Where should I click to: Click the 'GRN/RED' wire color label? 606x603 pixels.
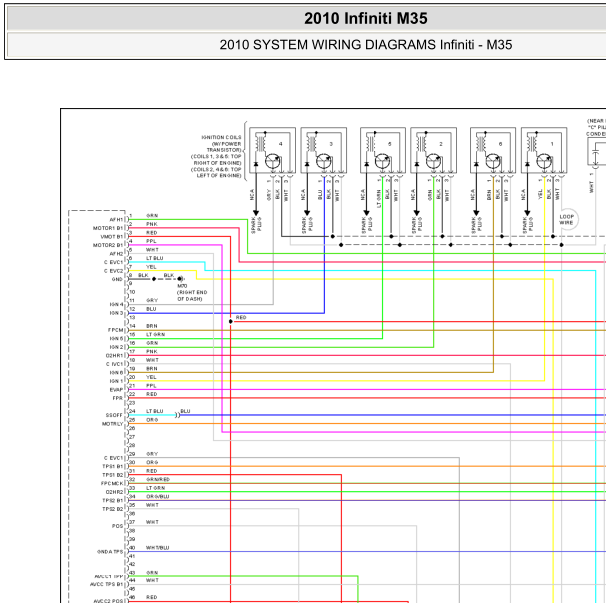pos(158,479)
